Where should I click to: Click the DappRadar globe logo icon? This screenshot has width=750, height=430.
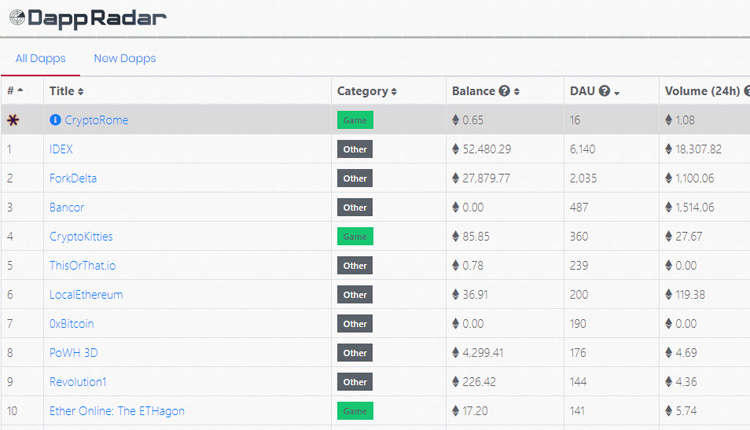pyautogui.click(x=17, y=18)
